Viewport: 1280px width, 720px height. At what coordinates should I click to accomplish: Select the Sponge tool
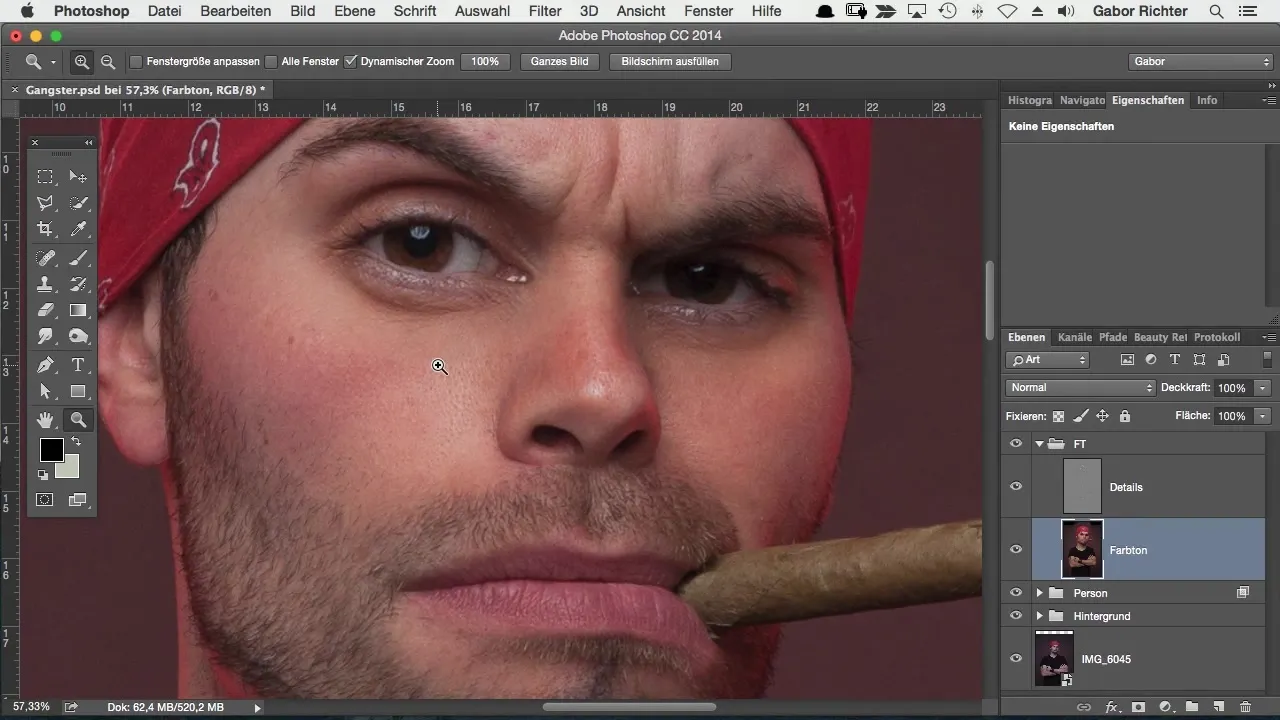tap(78, 337)
